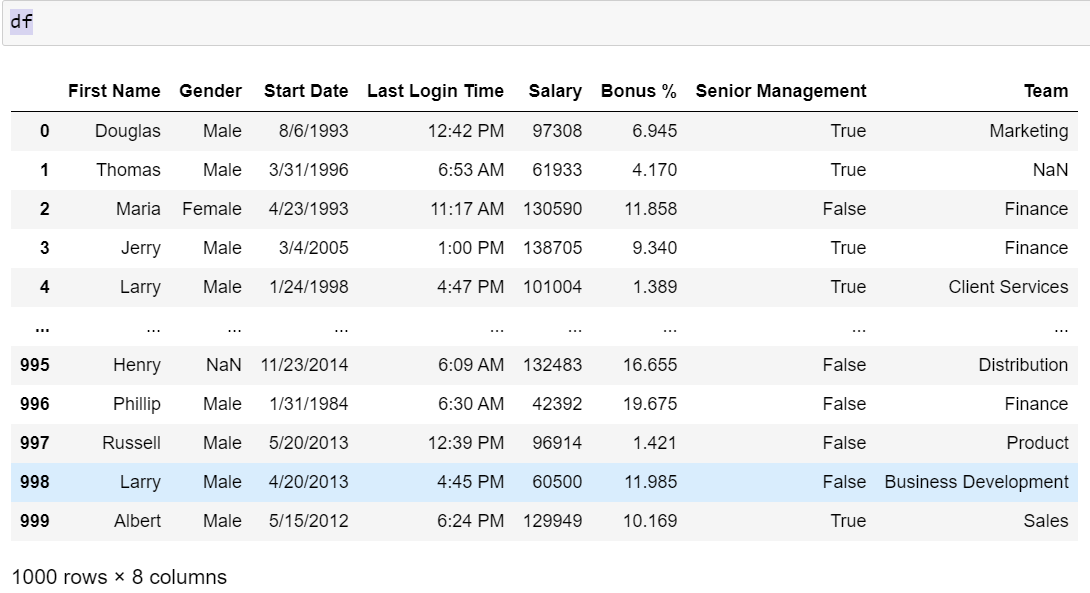Click the 1000 rows × 8 columns summary text
The image size is (1090, 593).
(x=120, y=577)
